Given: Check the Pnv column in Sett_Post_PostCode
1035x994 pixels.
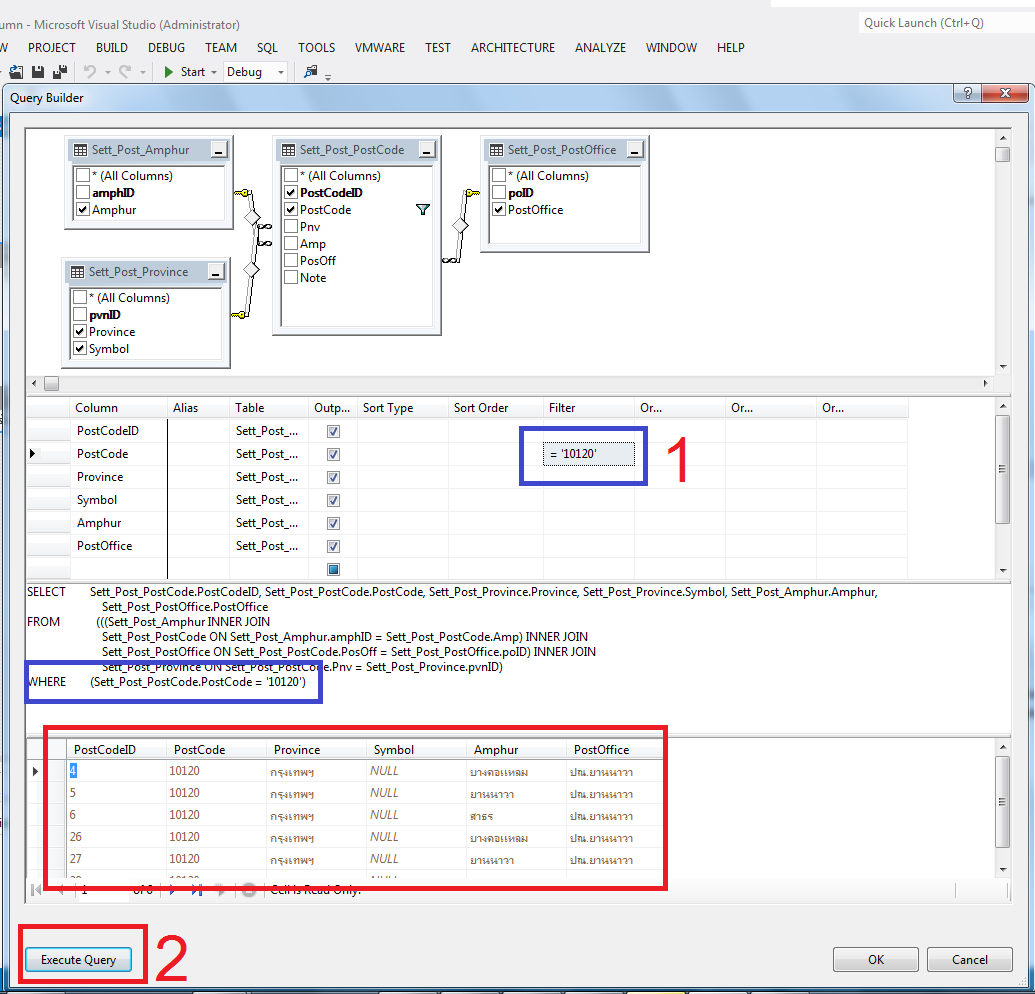Looking at the screenshot, I should (291, 227).
